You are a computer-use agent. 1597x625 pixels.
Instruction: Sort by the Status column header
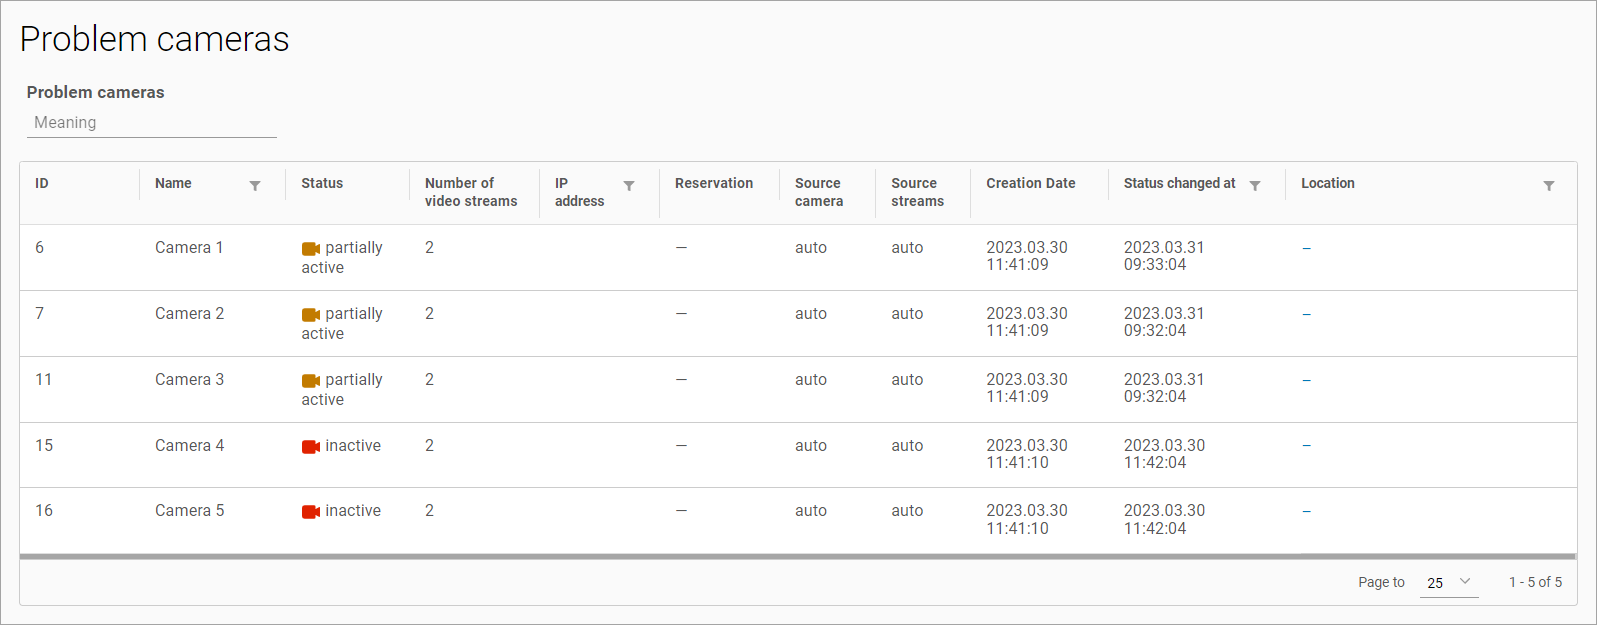coord(322,183)
